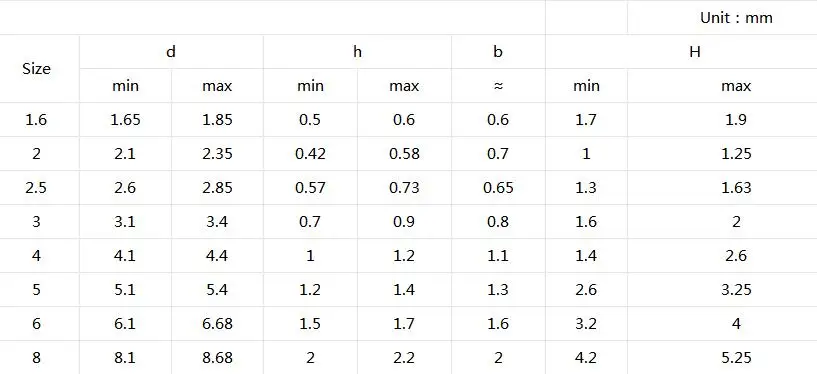Select b value 0.65
Viewport: 817px width, 374px height.
coord(498,188)
